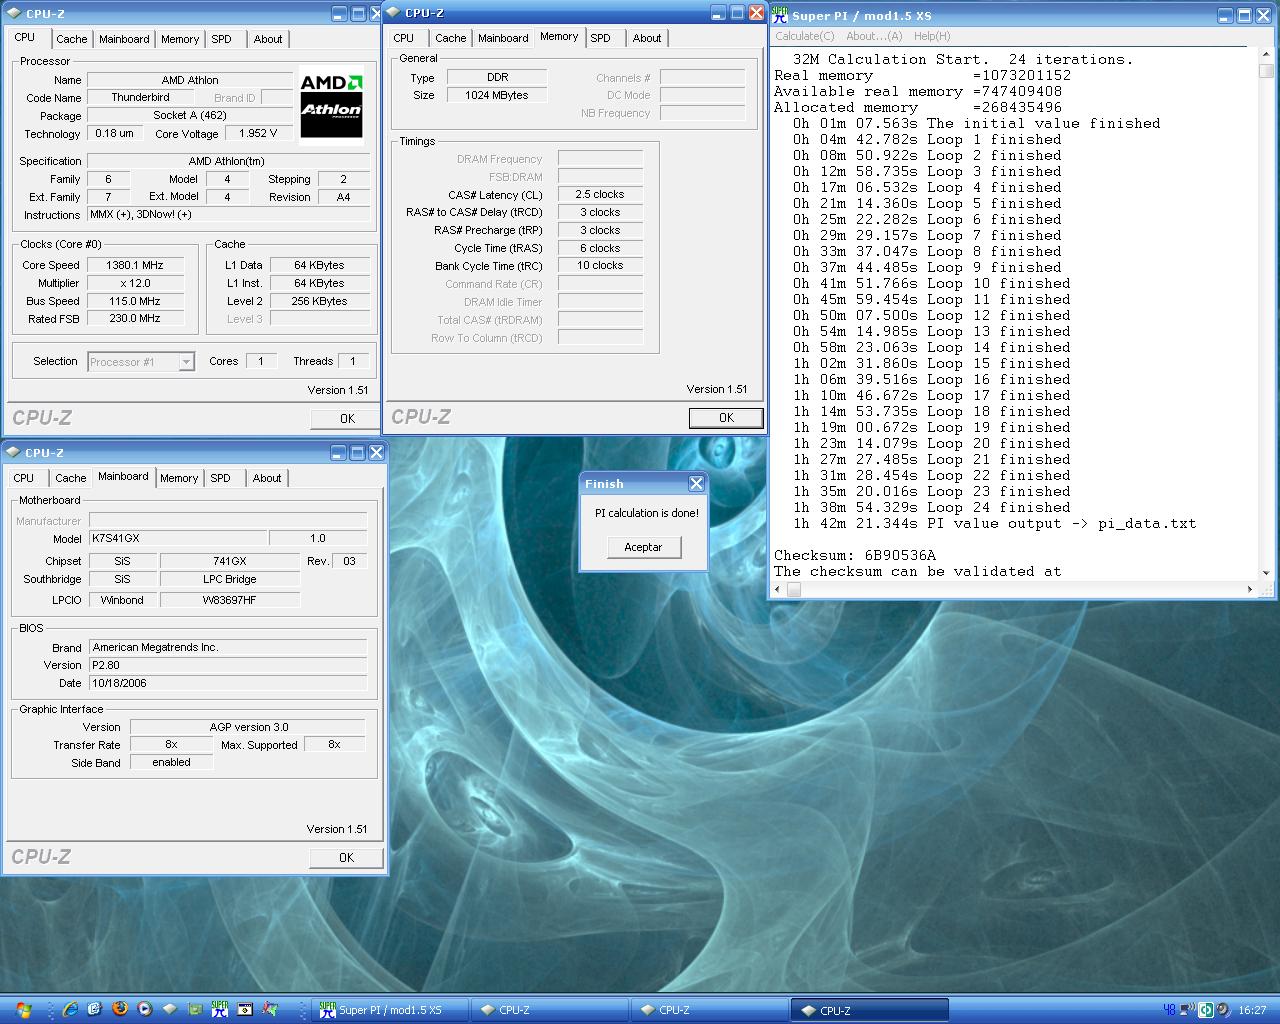The image size is (1280, 1024).
Task: Open About tab in CPU-Z Memory window
Action: [x=647, y=38]
